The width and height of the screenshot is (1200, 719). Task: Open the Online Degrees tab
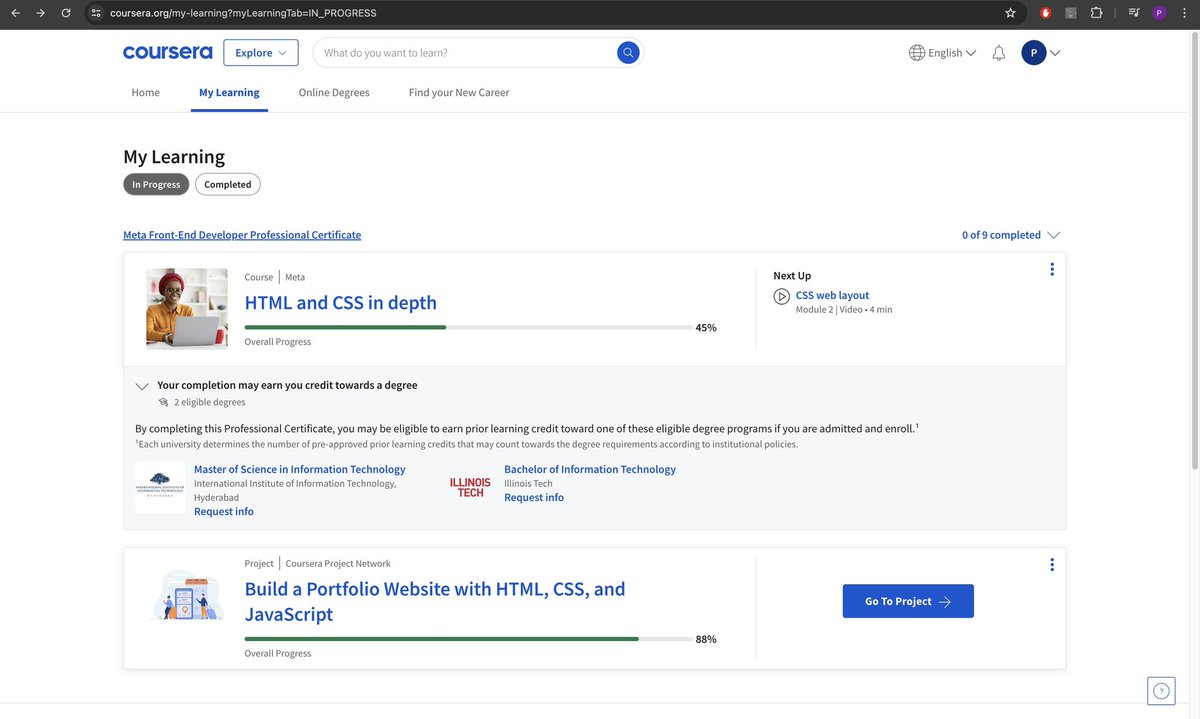point(333,92)
